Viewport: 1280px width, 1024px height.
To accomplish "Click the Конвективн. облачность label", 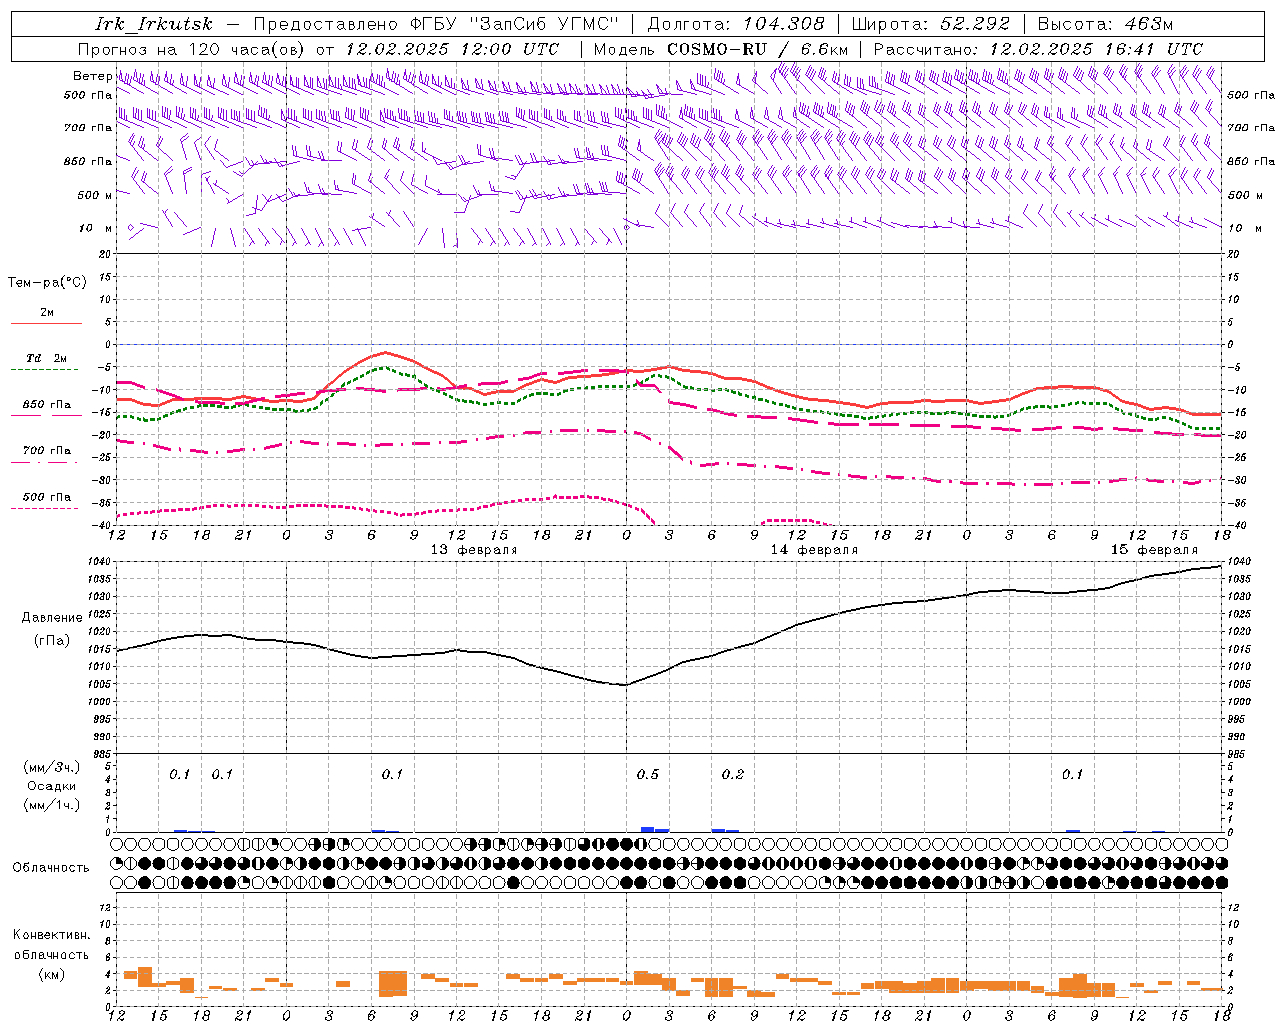I will (x=51, y=945).
